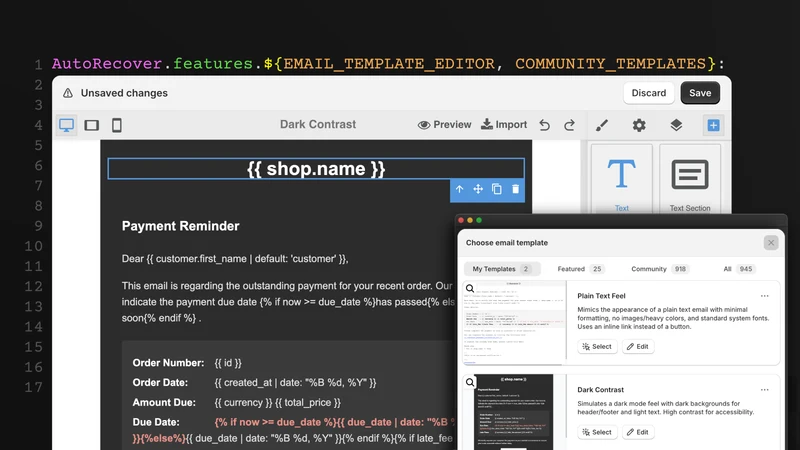Image resolution: width=800 pixels, height=450 pixels.
Task: Choose the Text block
Action: pyautogui.click(x=621, y=179)
